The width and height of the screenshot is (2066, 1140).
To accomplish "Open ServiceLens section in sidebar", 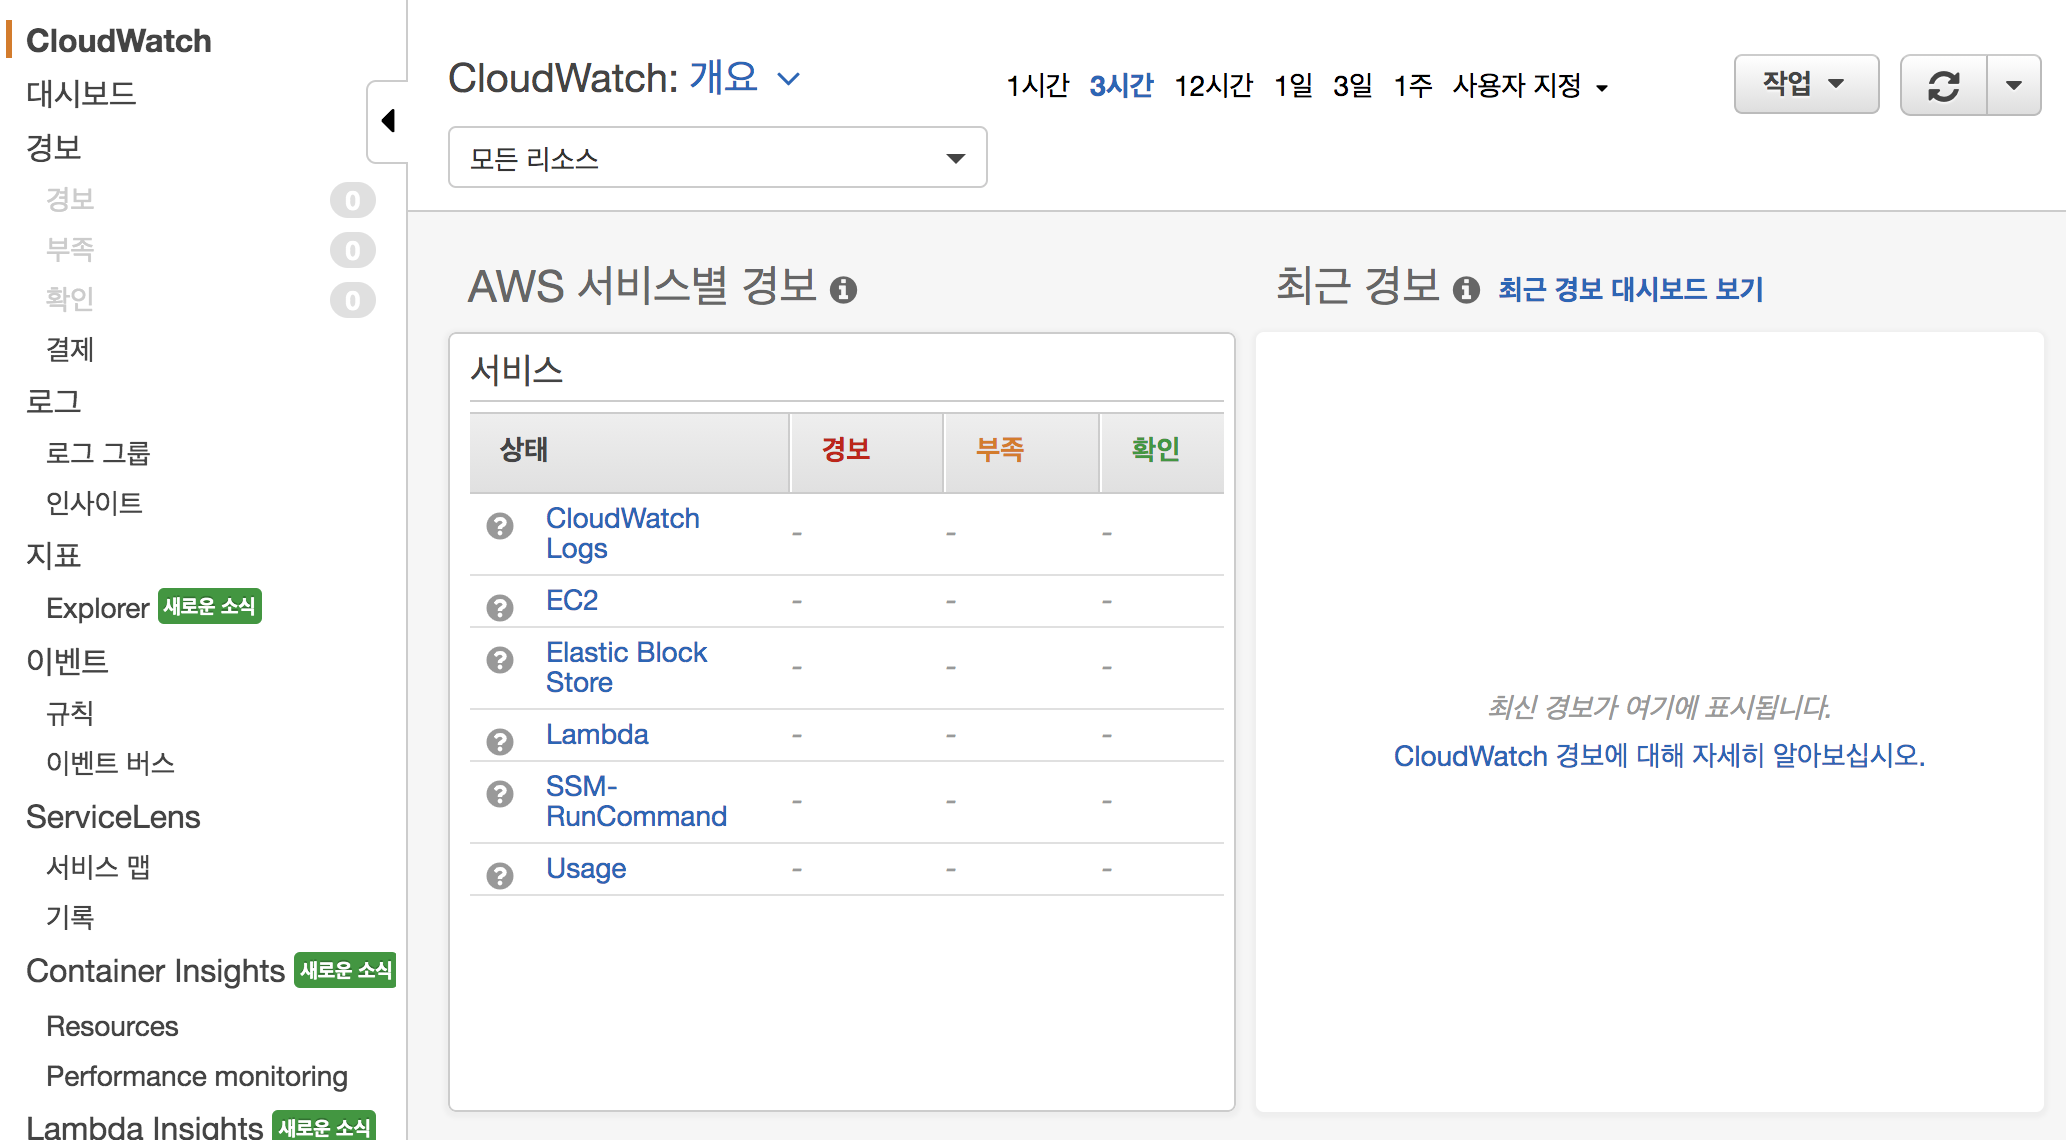I will pos(113,817).
